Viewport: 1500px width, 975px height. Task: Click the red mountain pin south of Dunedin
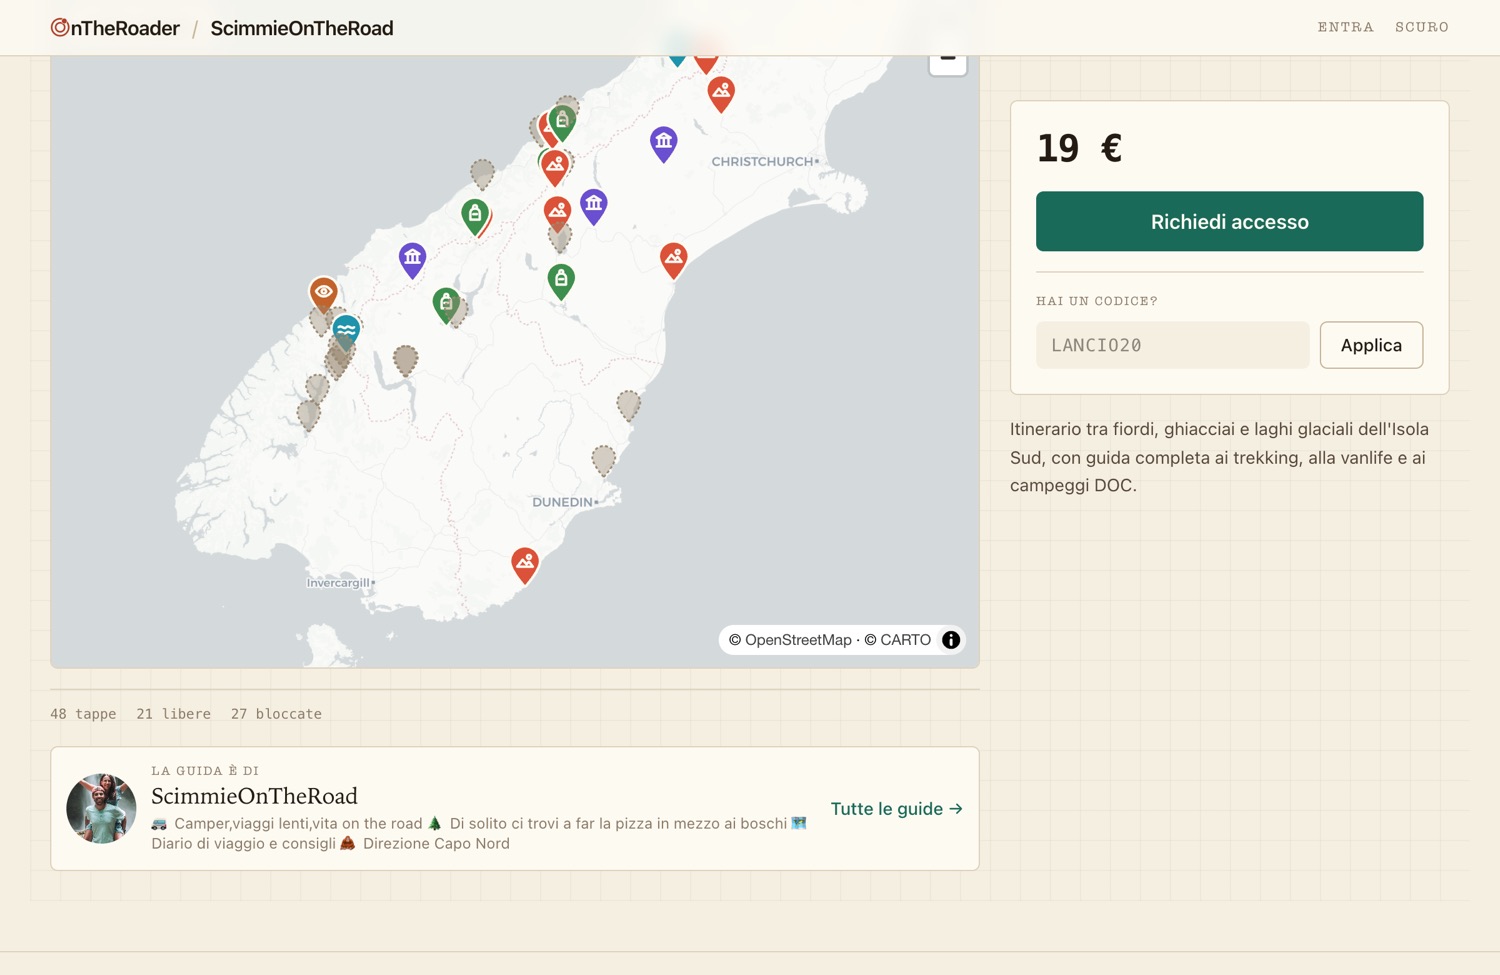pos(525,565)
